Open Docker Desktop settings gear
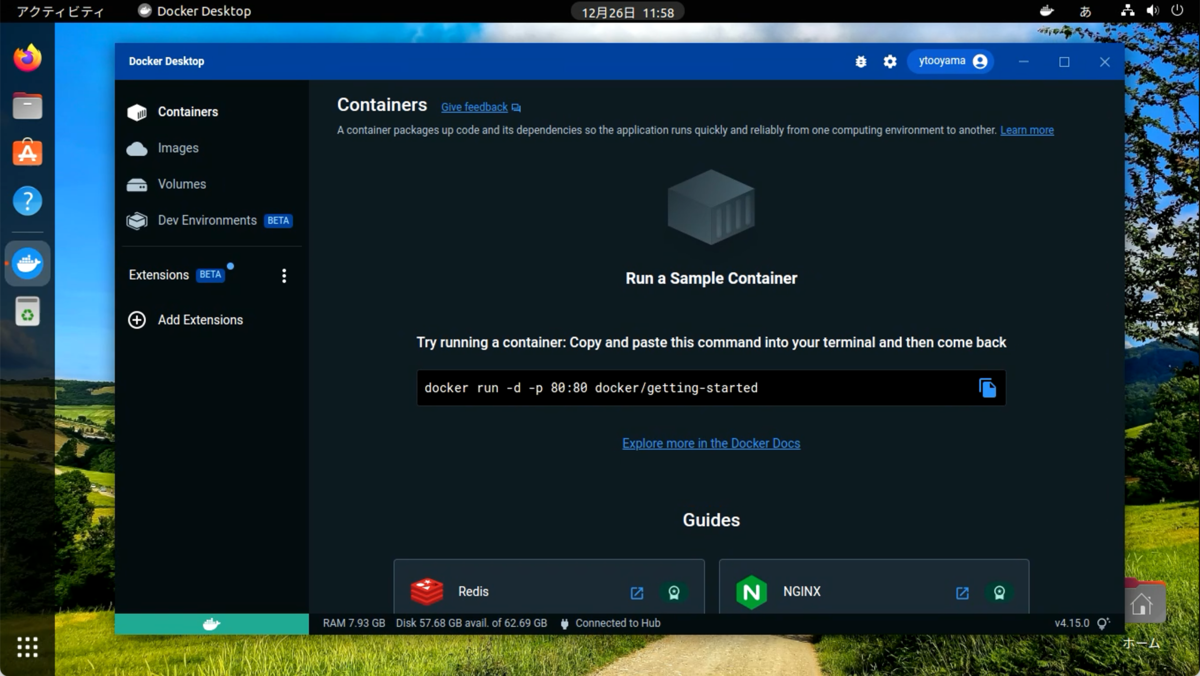The width and height of the screenshot is (1200, 676). click(890, 62)
